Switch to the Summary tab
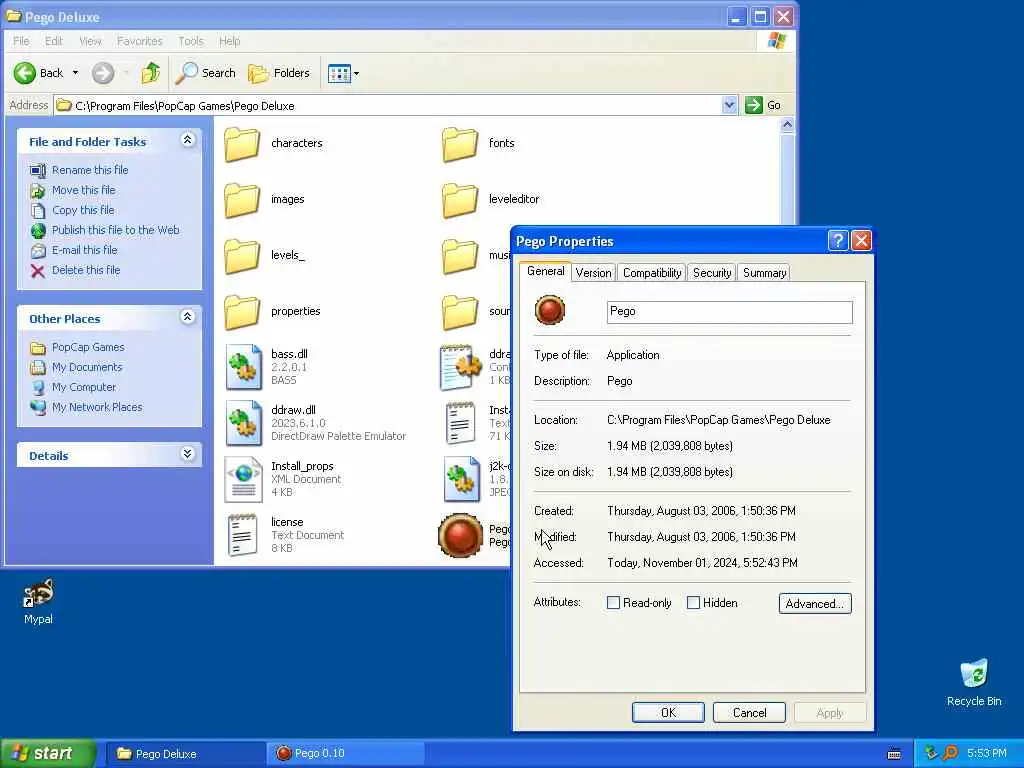 coord(764,273)
